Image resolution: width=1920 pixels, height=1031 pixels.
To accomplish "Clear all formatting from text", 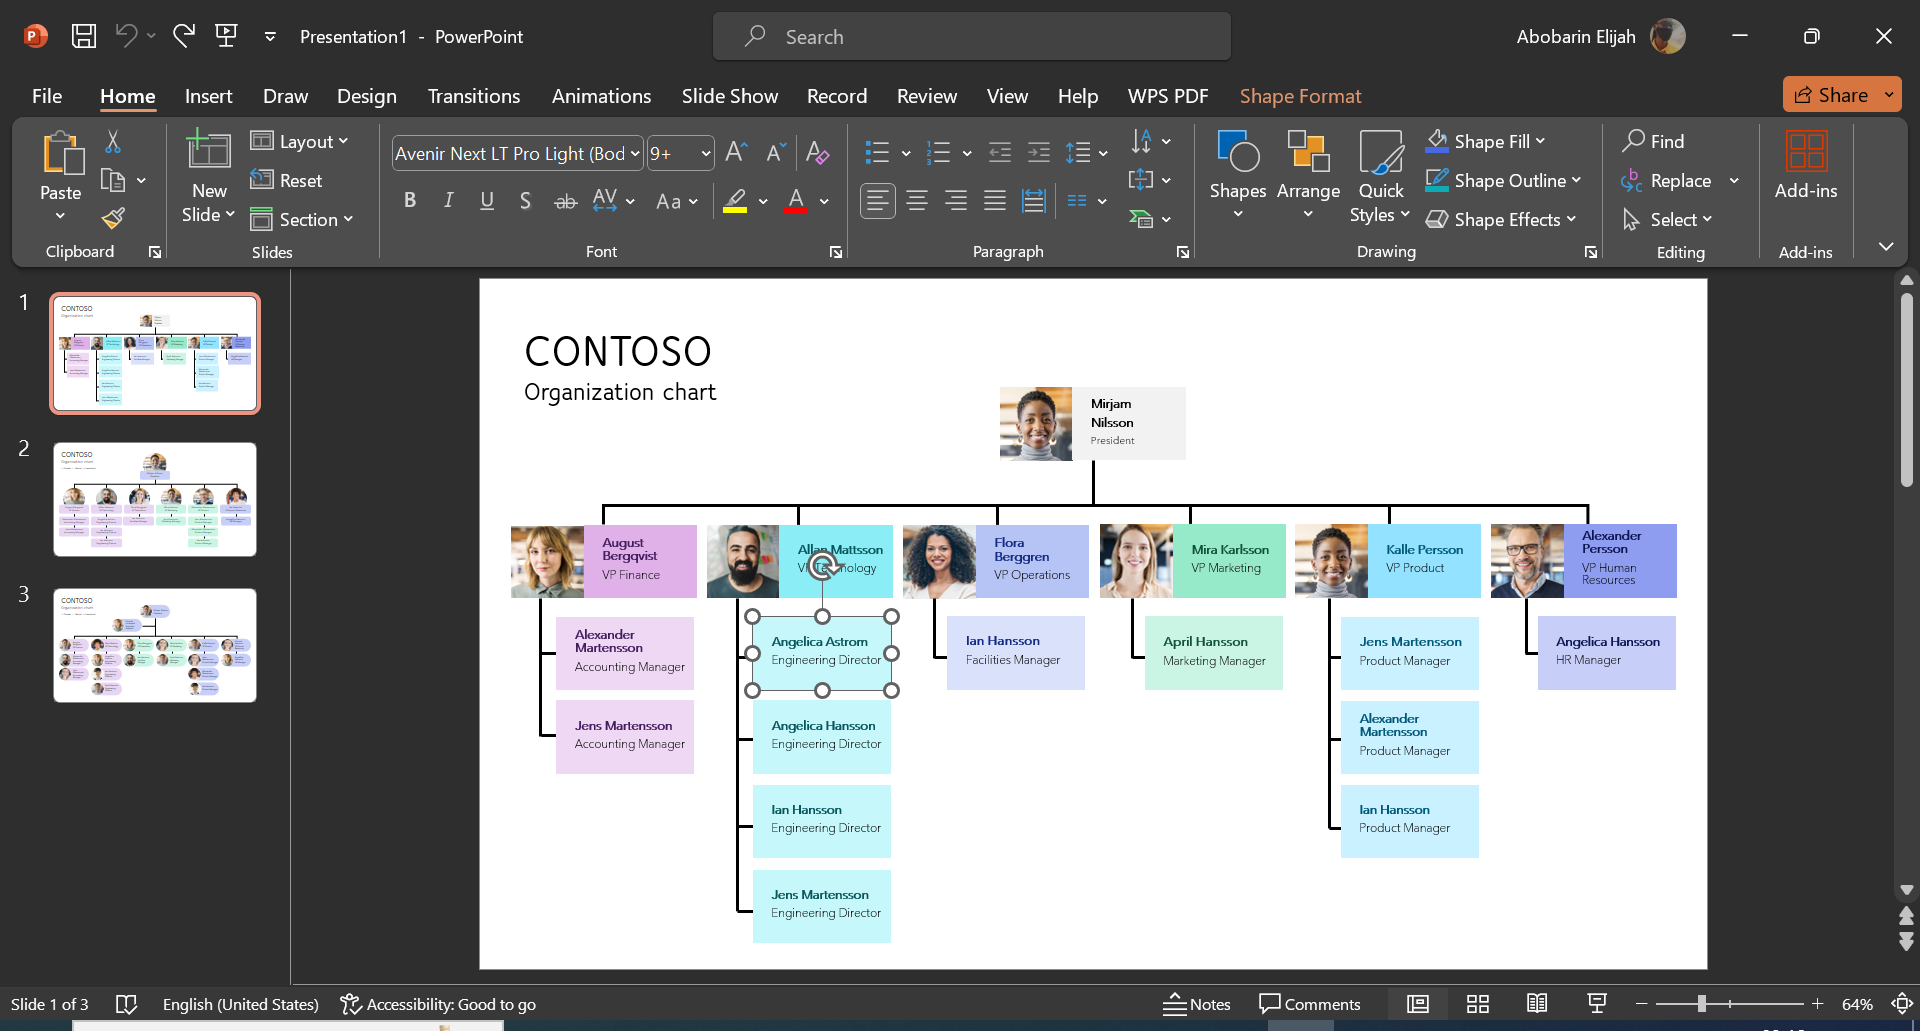I will coord(817,153).
